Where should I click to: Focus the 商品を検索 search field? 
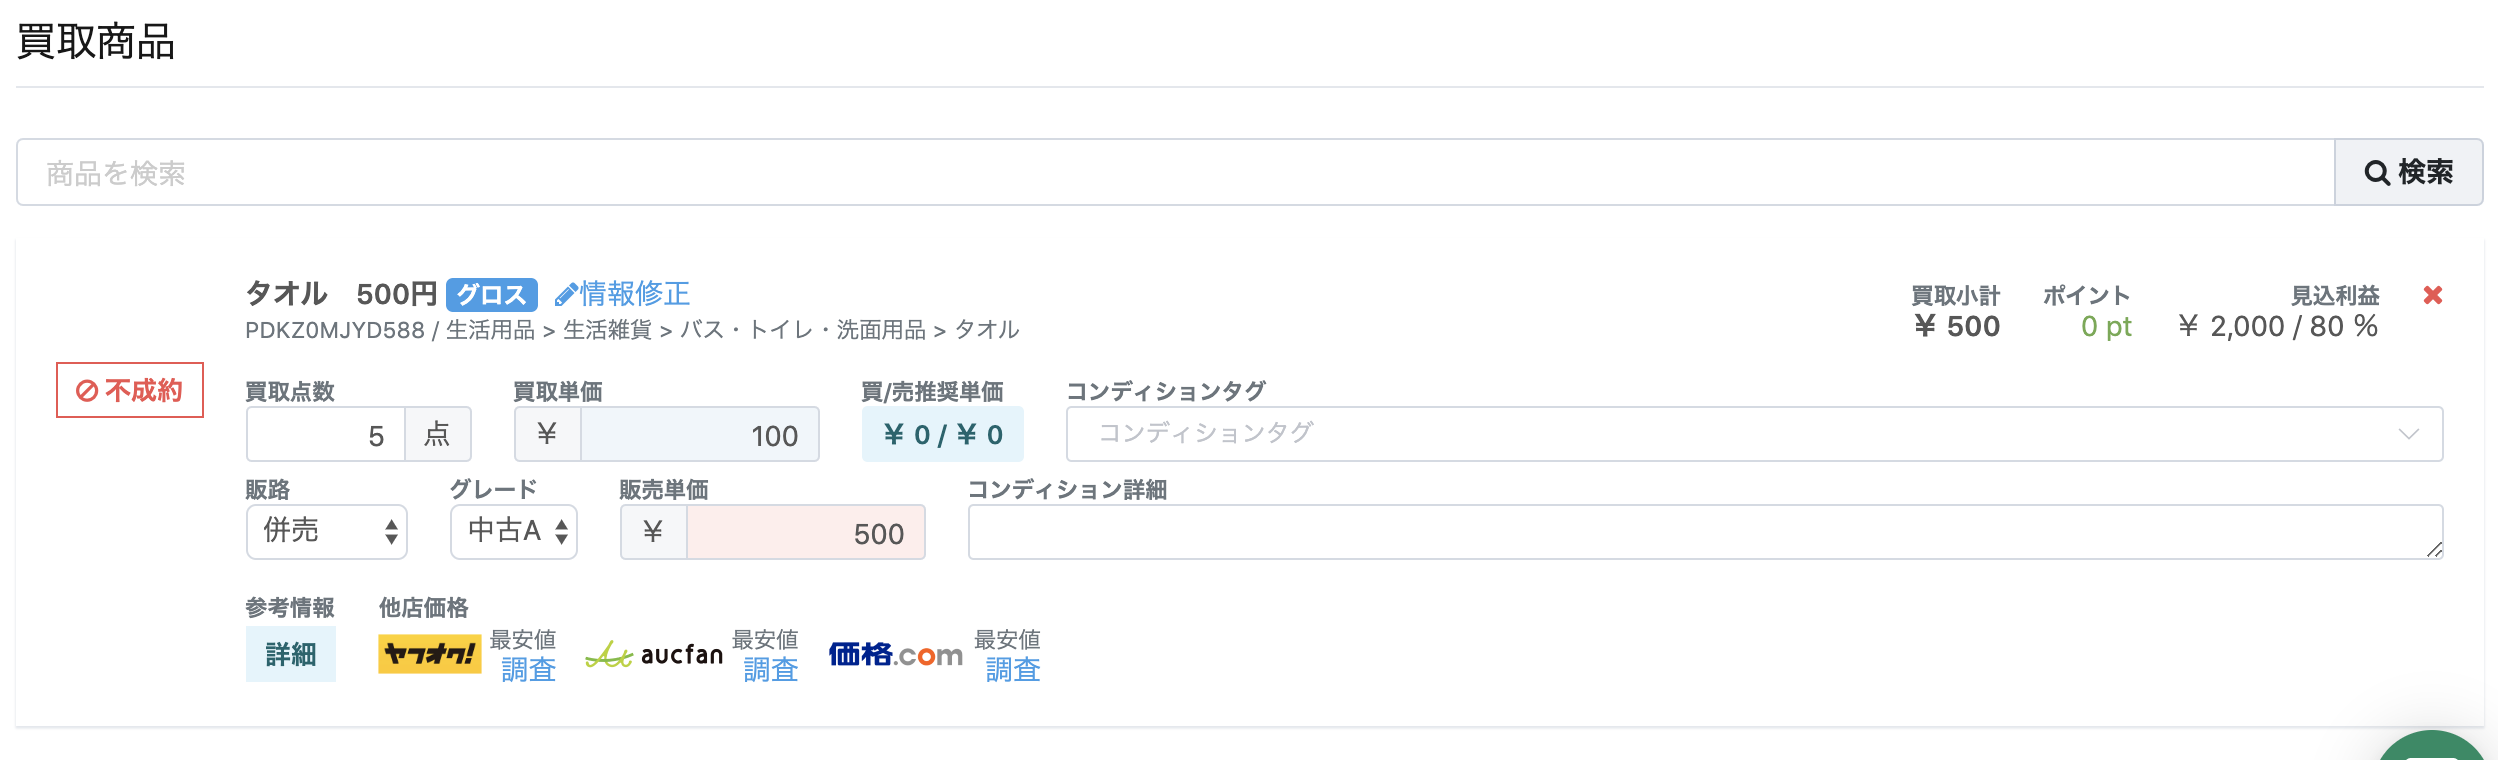[x=1175, y=172]
